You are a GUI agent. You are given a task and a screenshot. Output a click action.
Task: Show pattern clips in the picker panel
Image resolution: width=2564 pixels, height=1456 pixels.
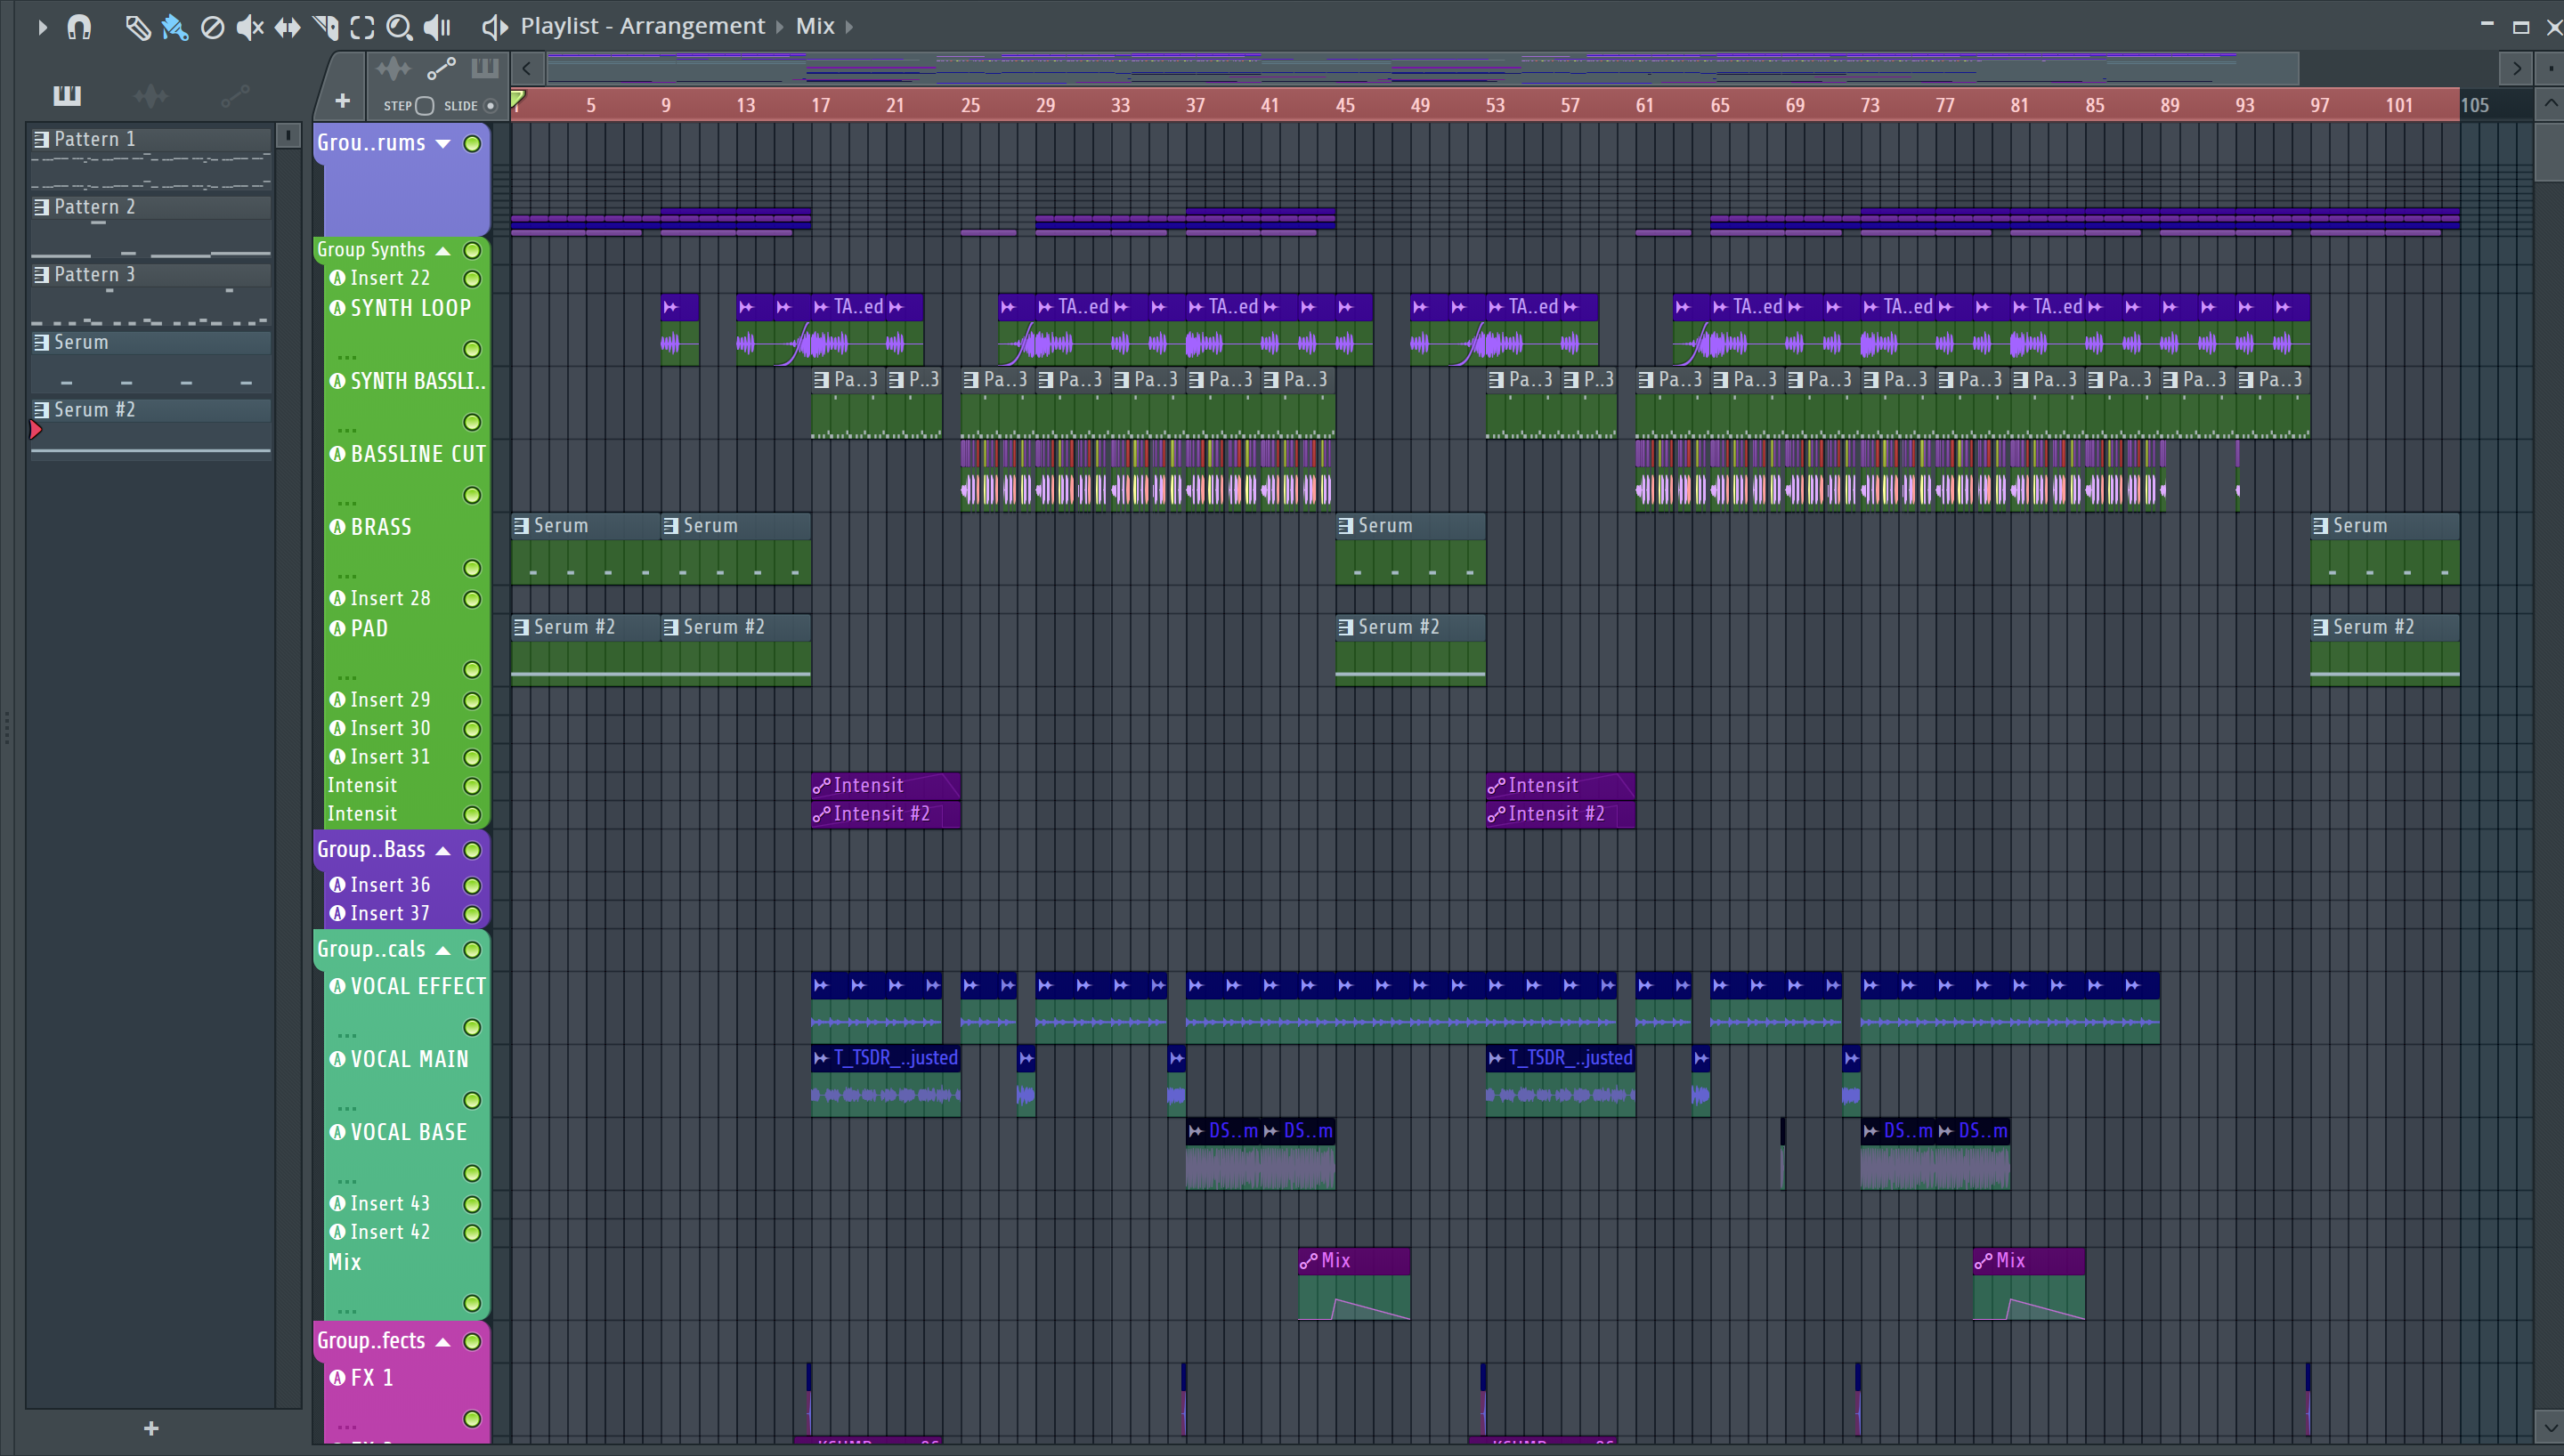[x=67, y=96]
